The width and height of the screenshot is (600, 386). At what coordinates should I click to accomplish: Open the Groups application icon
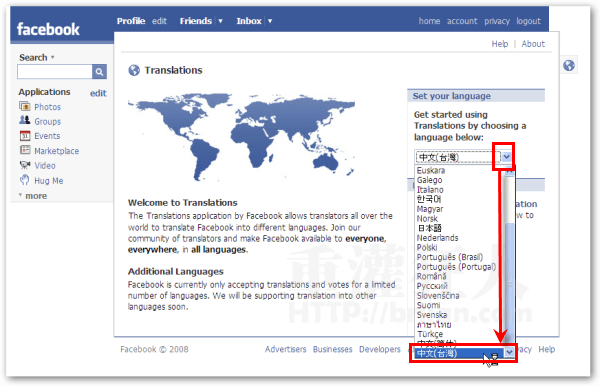click(24, 121)
